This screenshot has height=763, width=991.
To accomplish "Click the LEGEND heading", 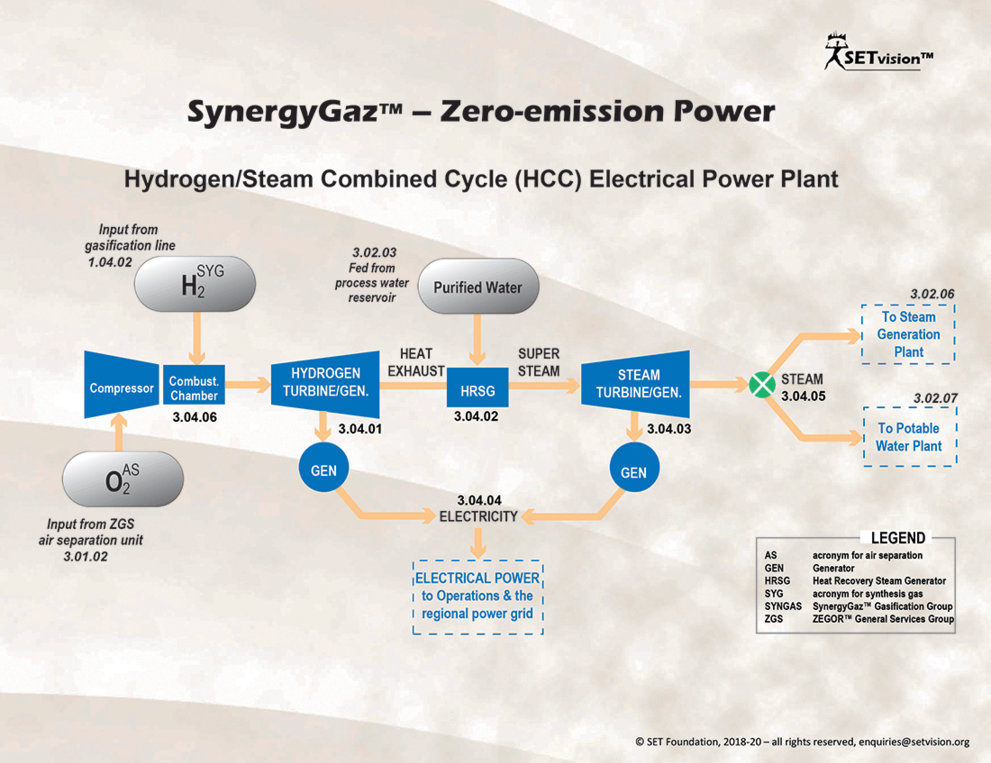I will (897, 538).
